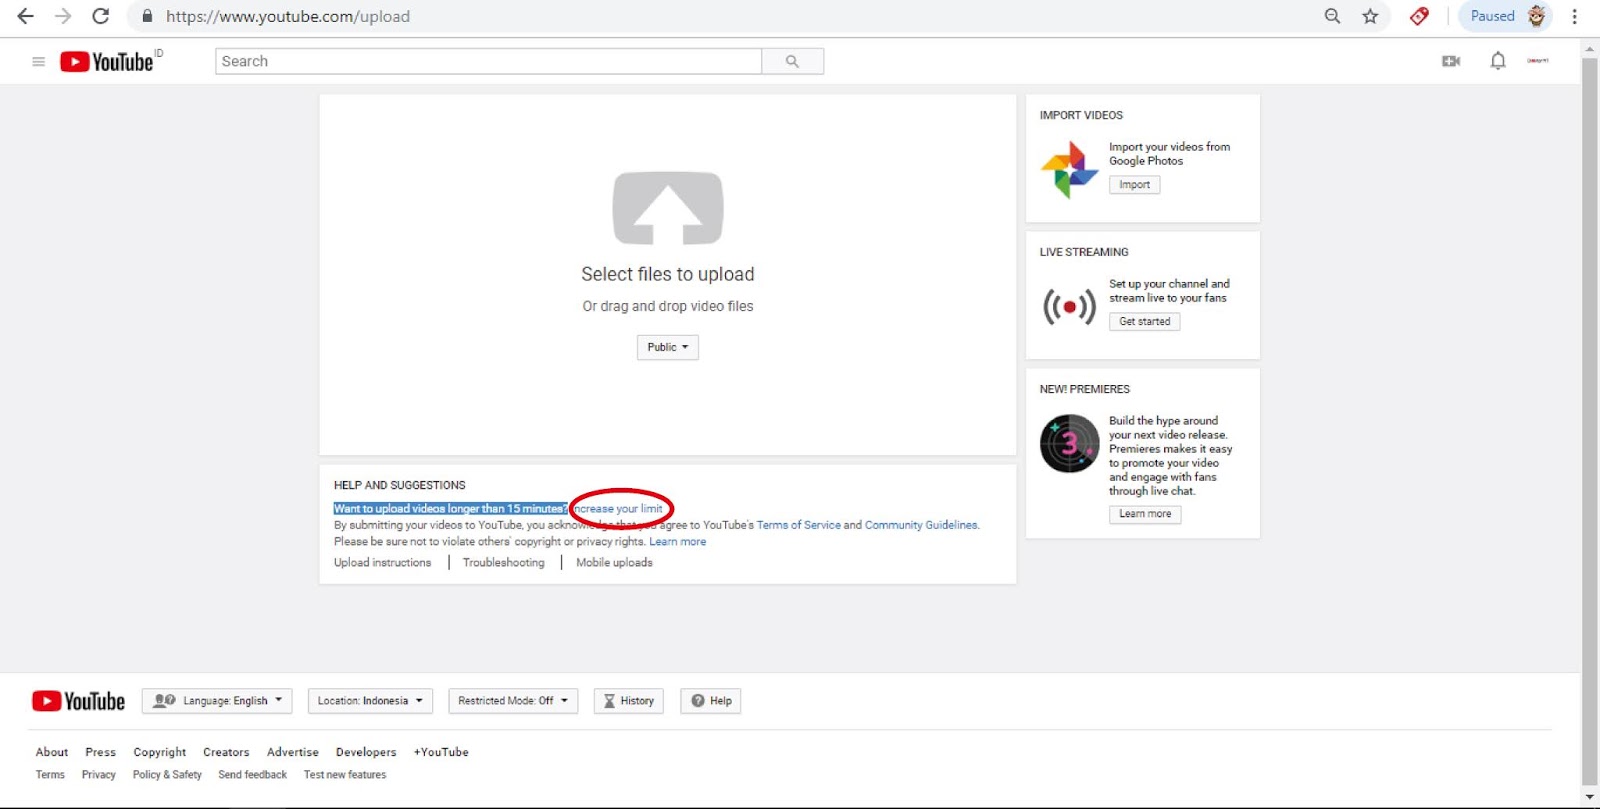1600x809 pixels.
Task: Click the scrollbar down arrow
Action: pos(1590,798)
